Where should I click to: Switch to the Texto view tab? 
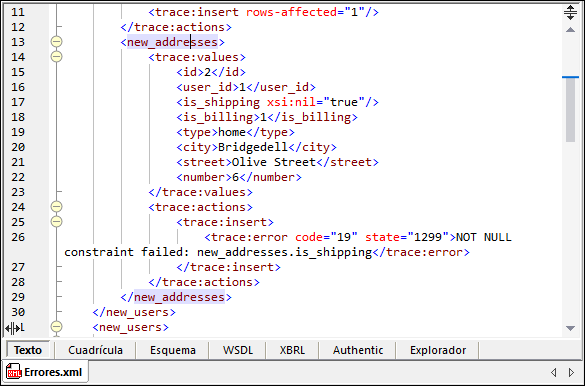[28, 350]
